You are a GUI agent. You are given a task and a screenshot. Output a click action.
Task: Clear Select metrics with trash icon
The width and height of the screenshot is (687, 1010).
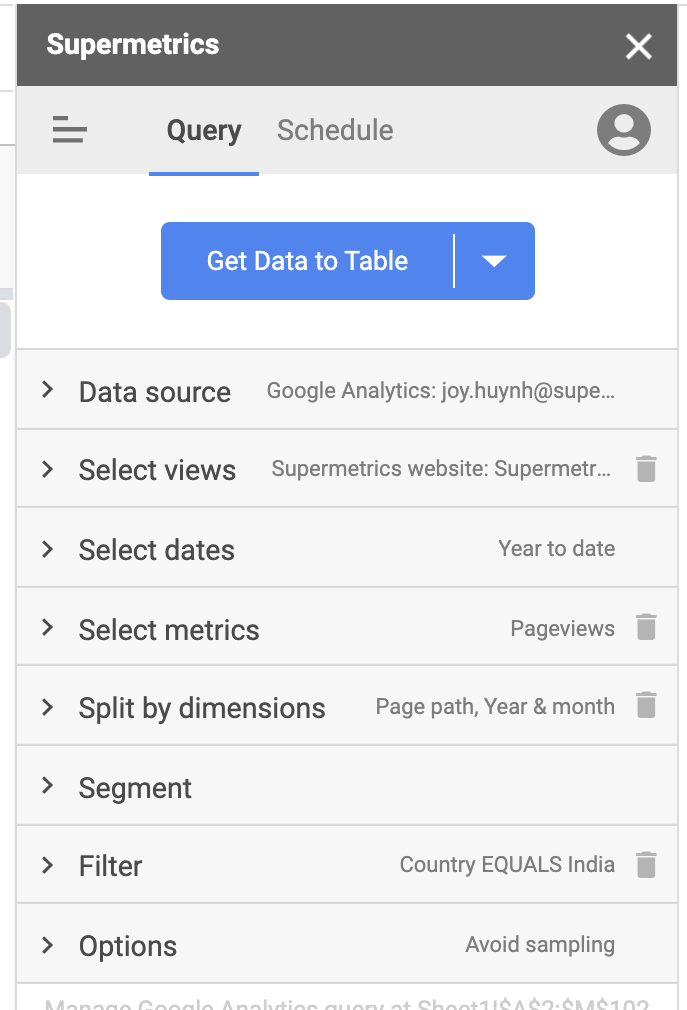[x=646, y=627]
